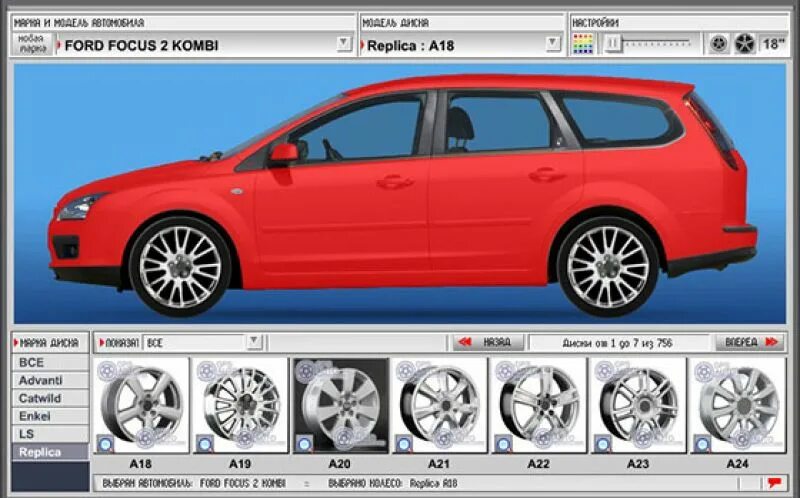Viewport: 800px width, 498px height.
Task: Click the 'Модель диска' header label
Action: click(395, 22)
